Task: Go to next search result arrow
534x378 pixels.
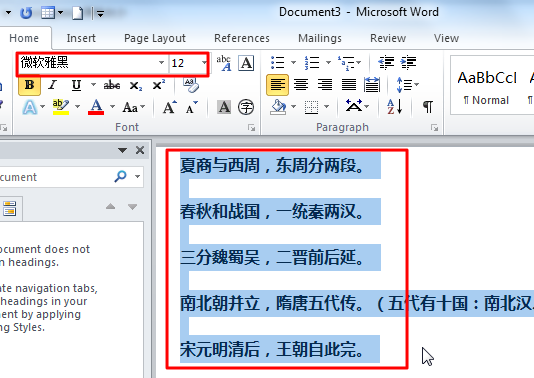Action: [x=132, y=206]
